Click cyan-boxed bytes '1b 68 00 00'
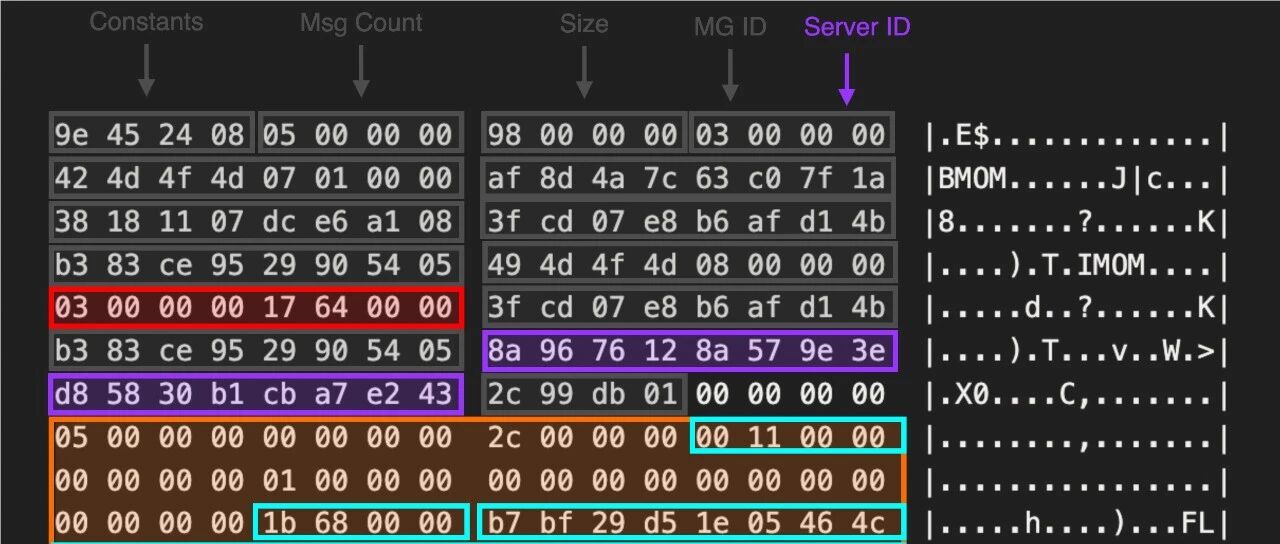Image resolution: width=1280 pixels, height=544 pixels. pyautogui.click(x=361, y=523)
